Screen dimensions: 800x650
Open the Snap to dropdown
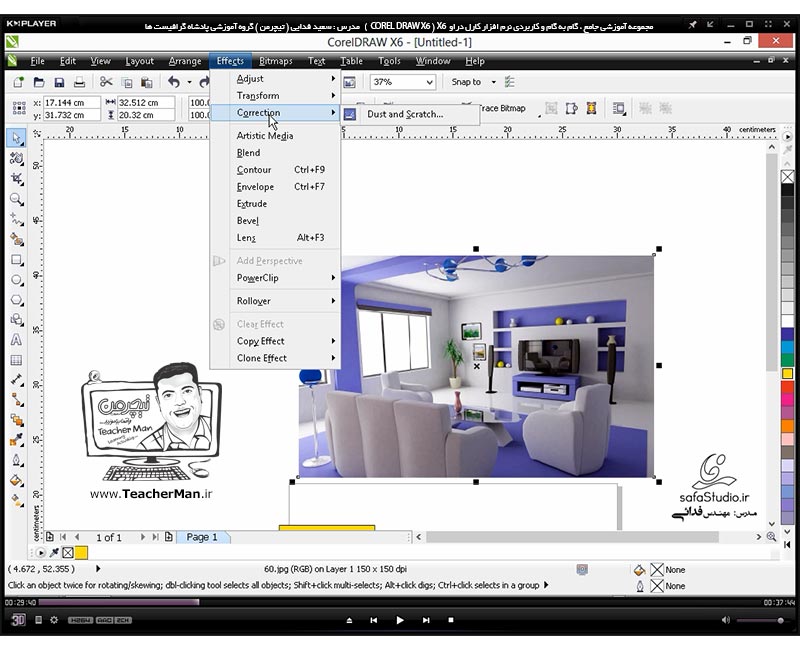pos(493,82)
